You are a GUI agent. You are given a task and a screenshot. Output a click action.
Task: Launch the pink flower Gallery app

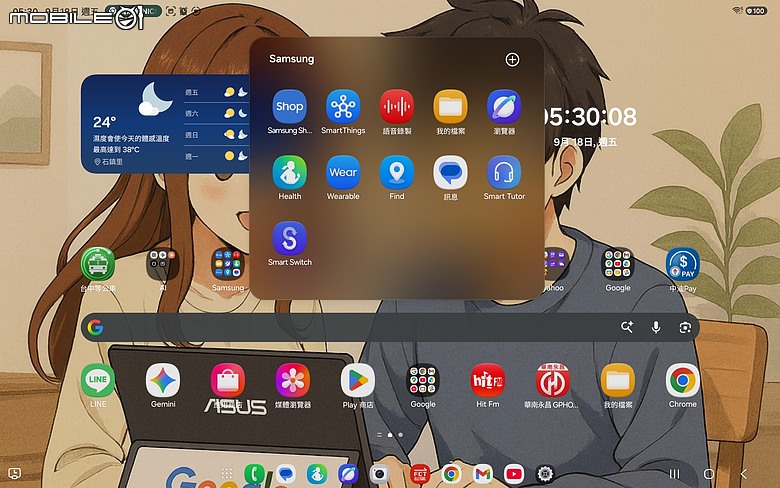coord(293,380)
